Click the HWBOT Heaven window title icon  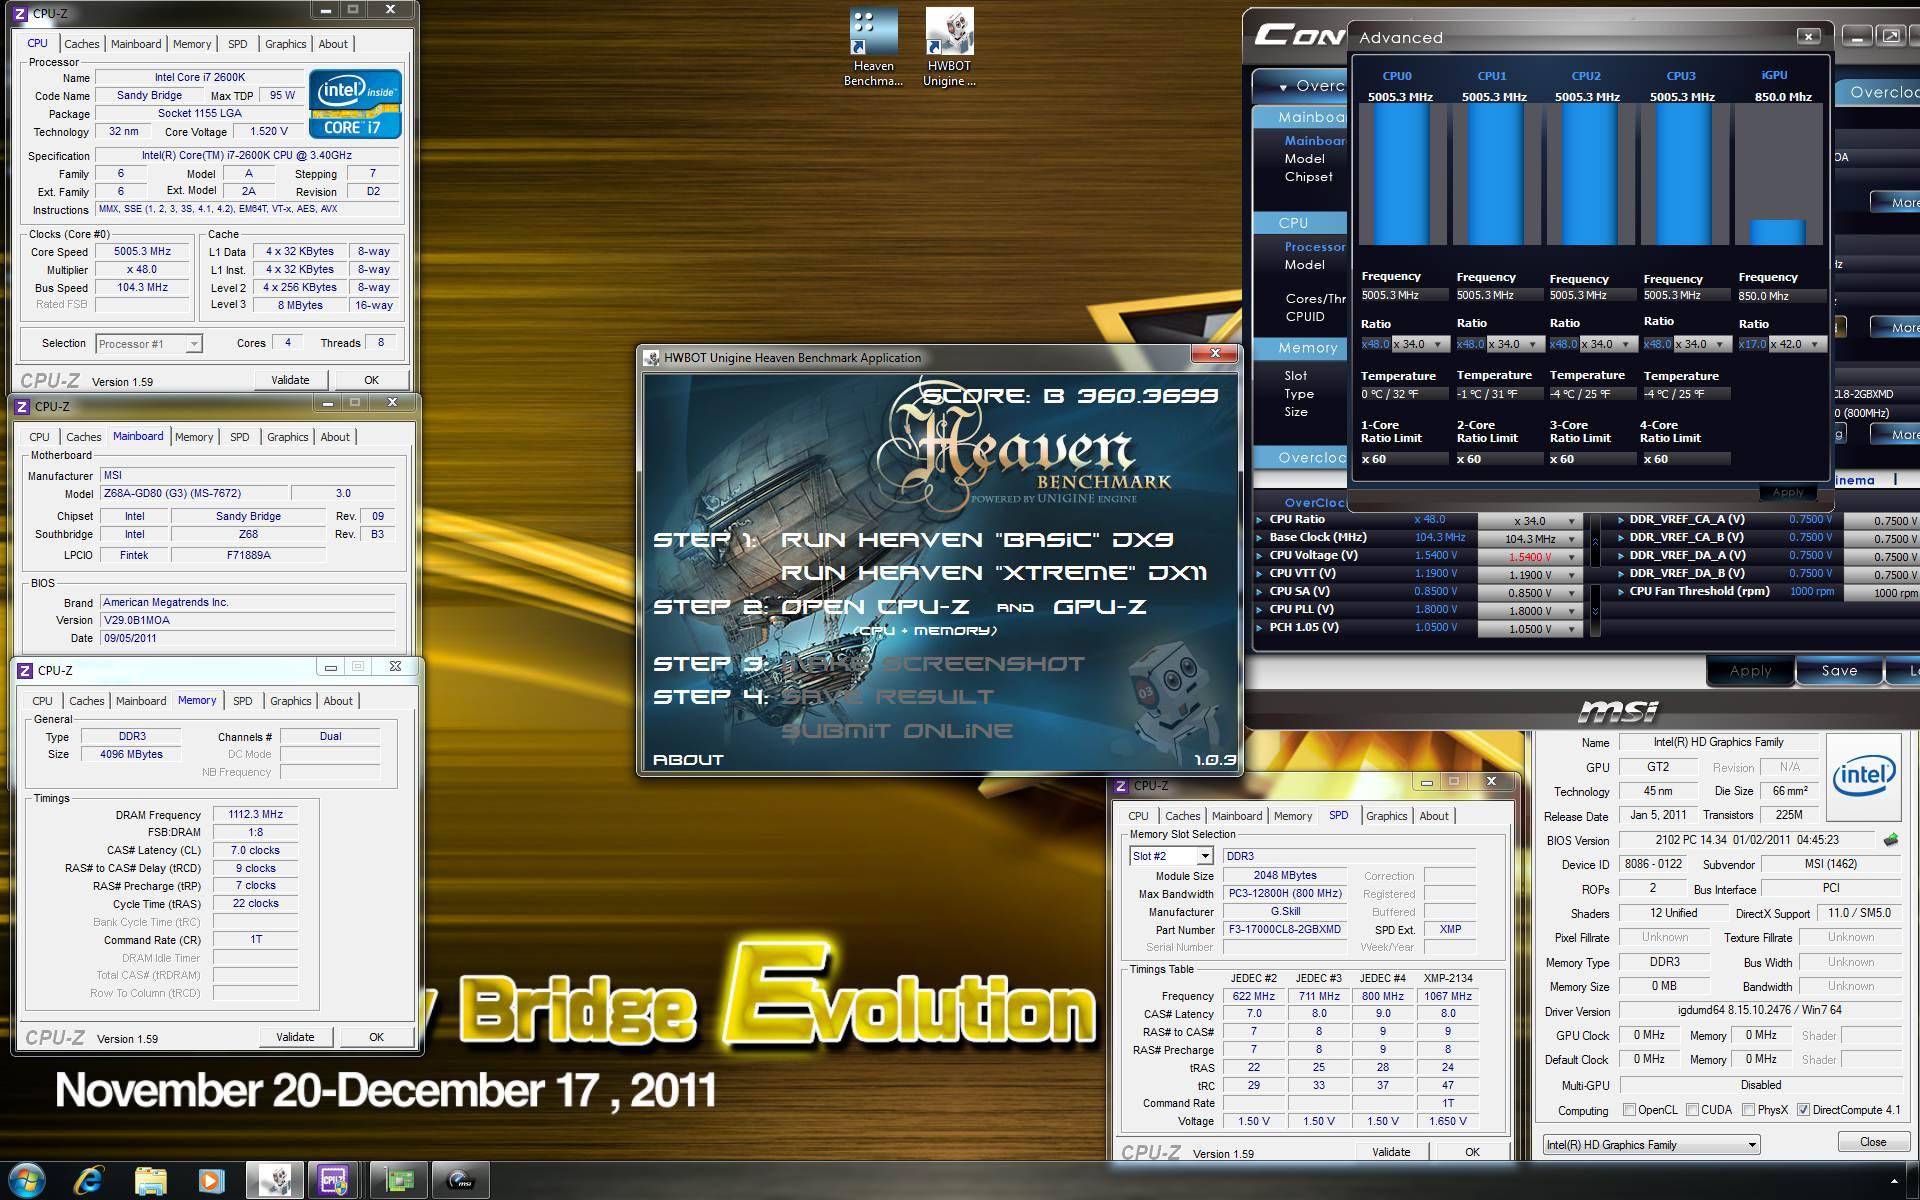652,358
